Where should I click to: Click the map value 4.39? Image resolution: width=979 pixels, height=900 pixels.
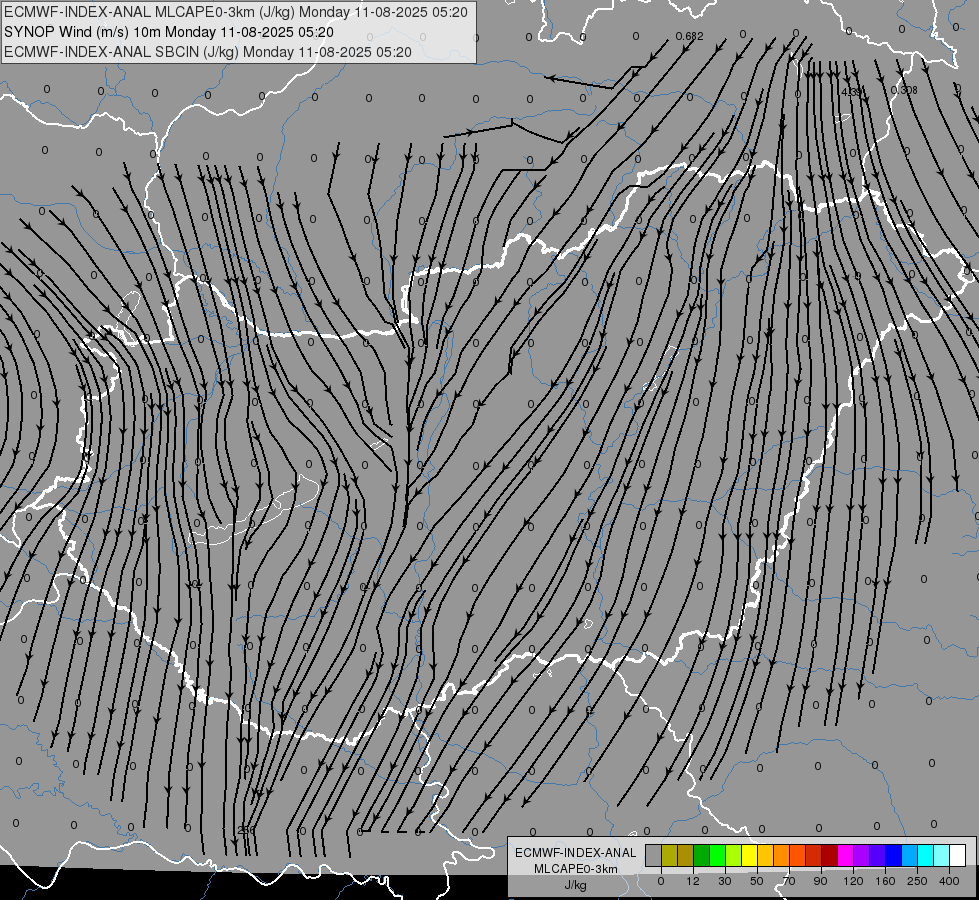pyautogui.click(x=852, y=92)
